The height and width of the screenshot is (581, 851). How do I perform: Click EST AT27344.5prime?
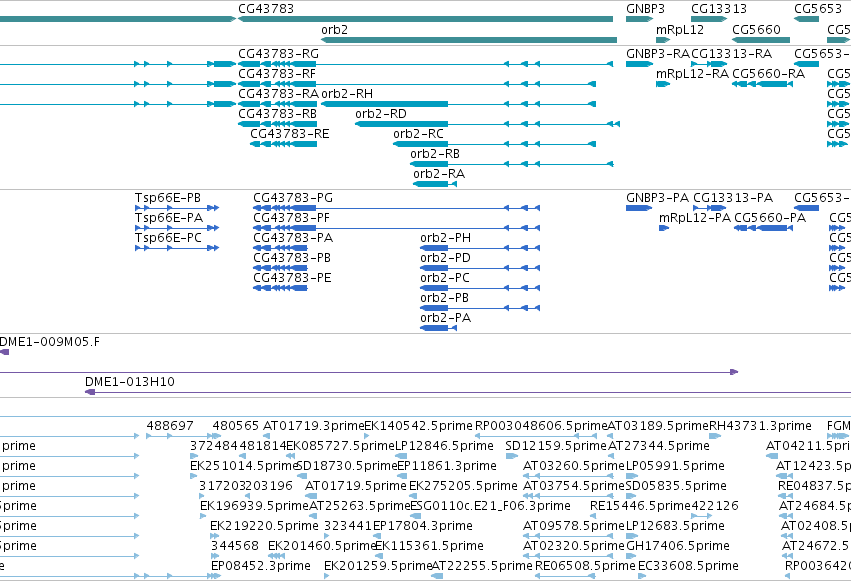click(x=659, y=446)
